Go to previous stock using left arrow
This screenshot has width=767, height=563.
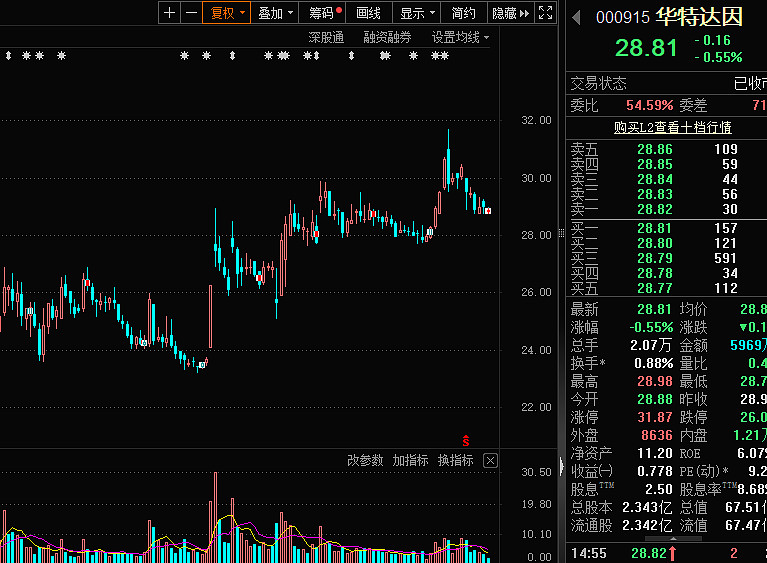[x=576, y=17]
